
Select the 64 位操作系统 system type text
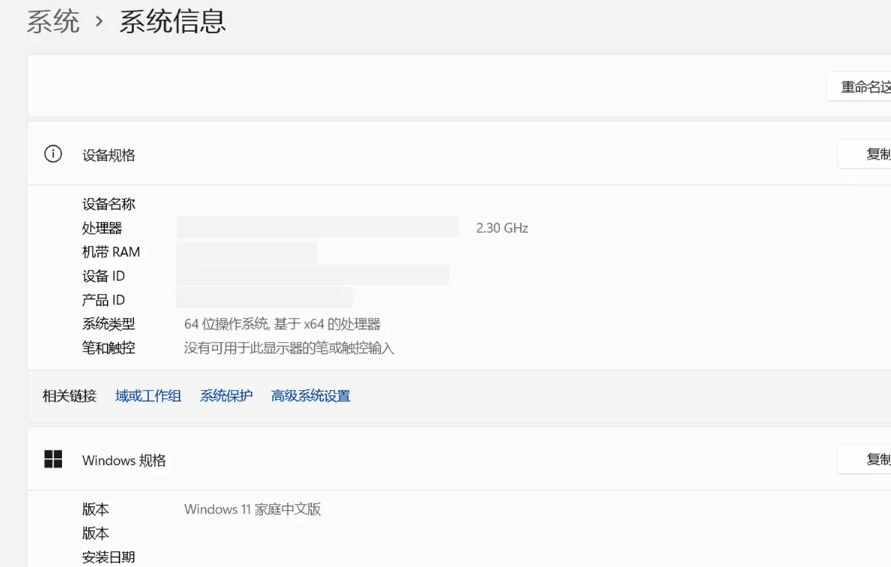tap(282, 324)
